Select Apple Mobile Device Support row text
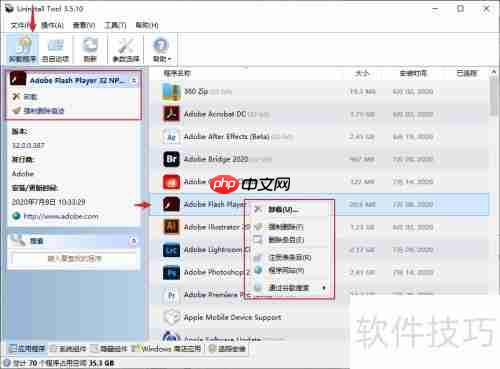 pyautogui.click(x=233, y=317)
